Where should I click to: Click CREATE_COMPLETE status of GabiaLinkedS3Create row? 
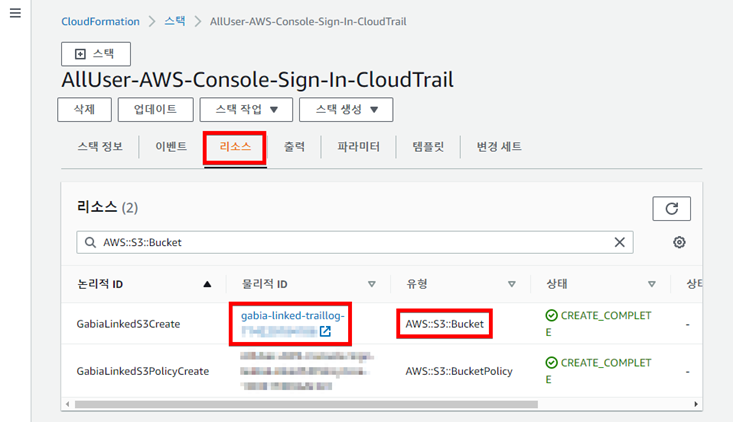tap(598, 323)
